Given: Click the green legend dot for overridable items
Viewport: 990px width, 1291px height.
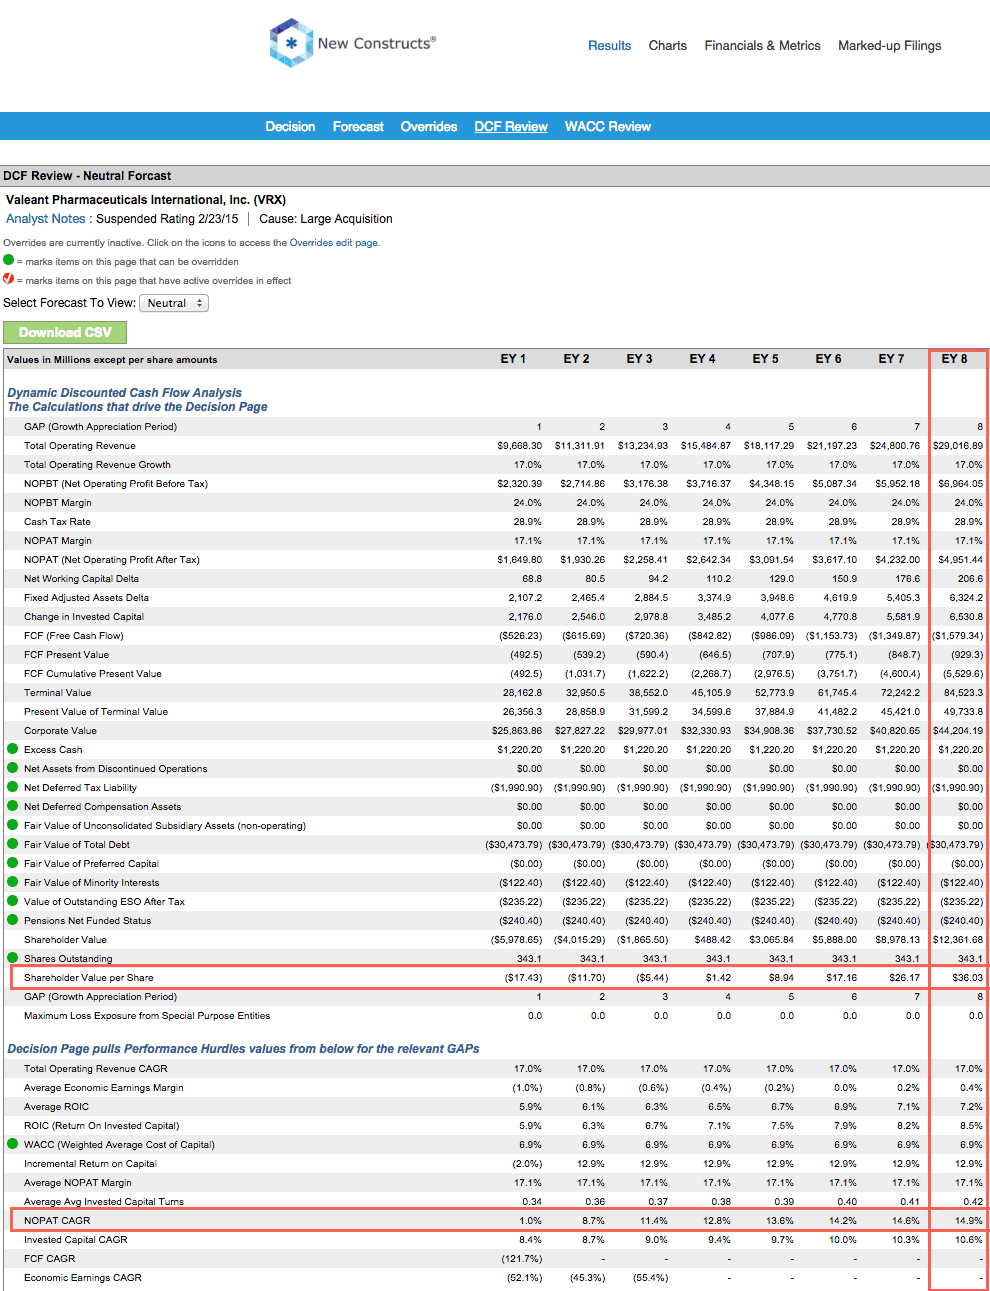Looking at the screenshot, I should point(9,260).
